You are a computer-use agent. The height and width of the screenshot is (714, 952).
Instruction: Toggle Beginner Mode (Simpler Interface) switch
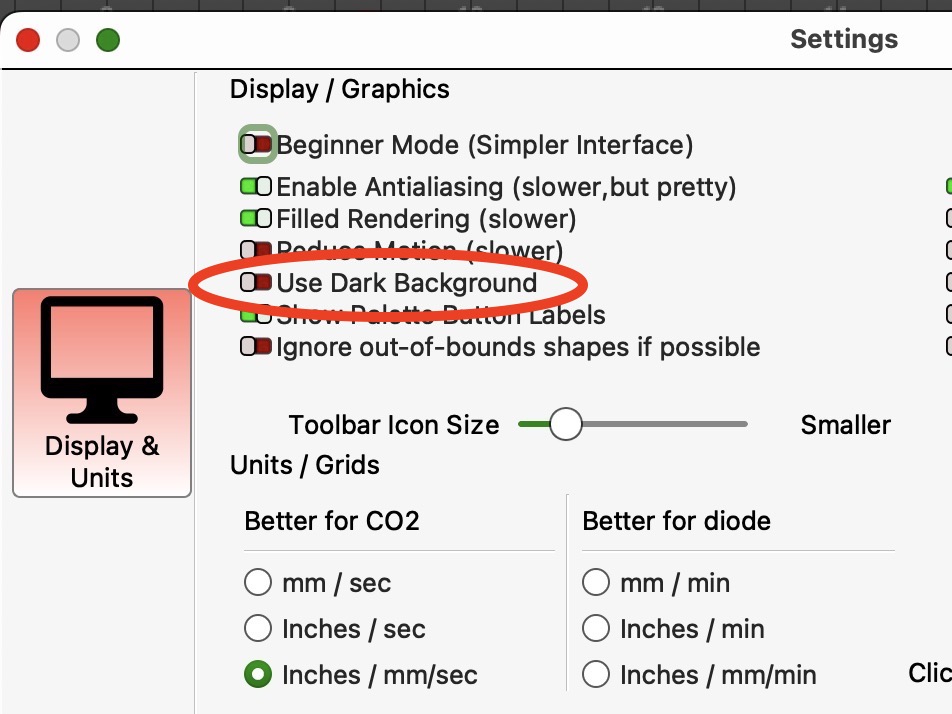tap(256, 144)
